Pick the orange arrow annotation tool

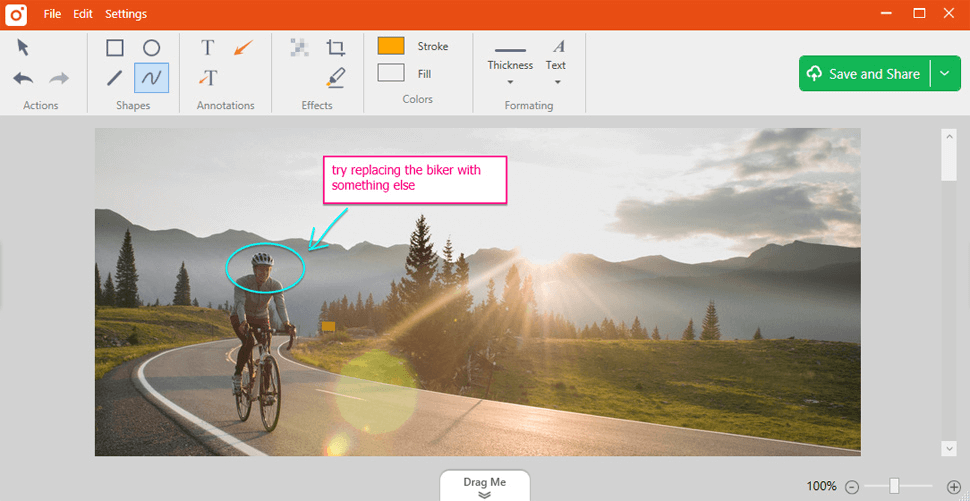tap(243, 48)
